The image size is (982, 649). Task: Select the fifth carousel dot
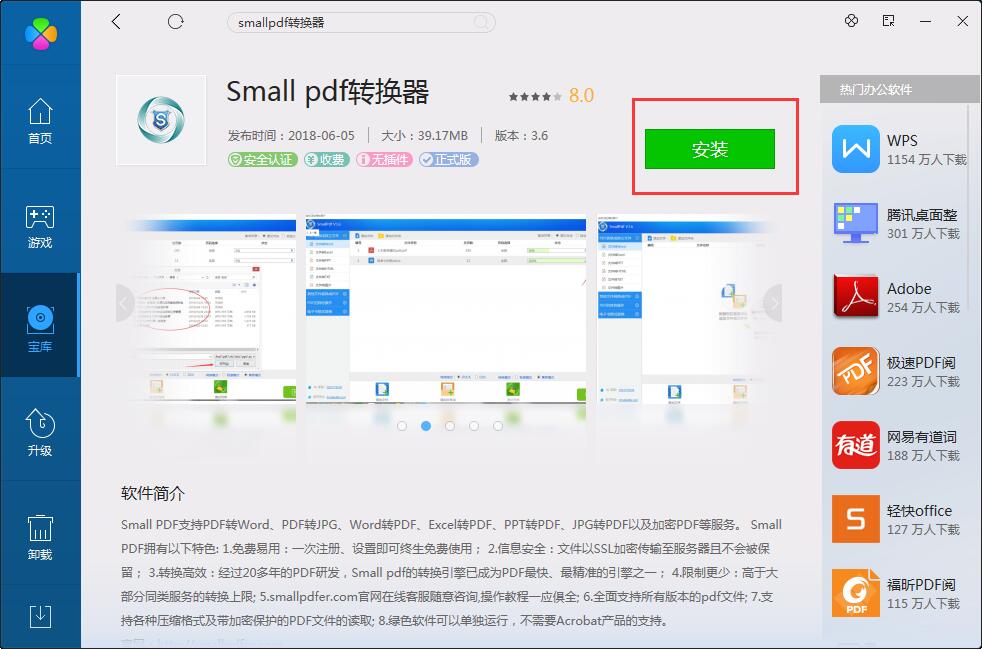[x=497, y=426]
